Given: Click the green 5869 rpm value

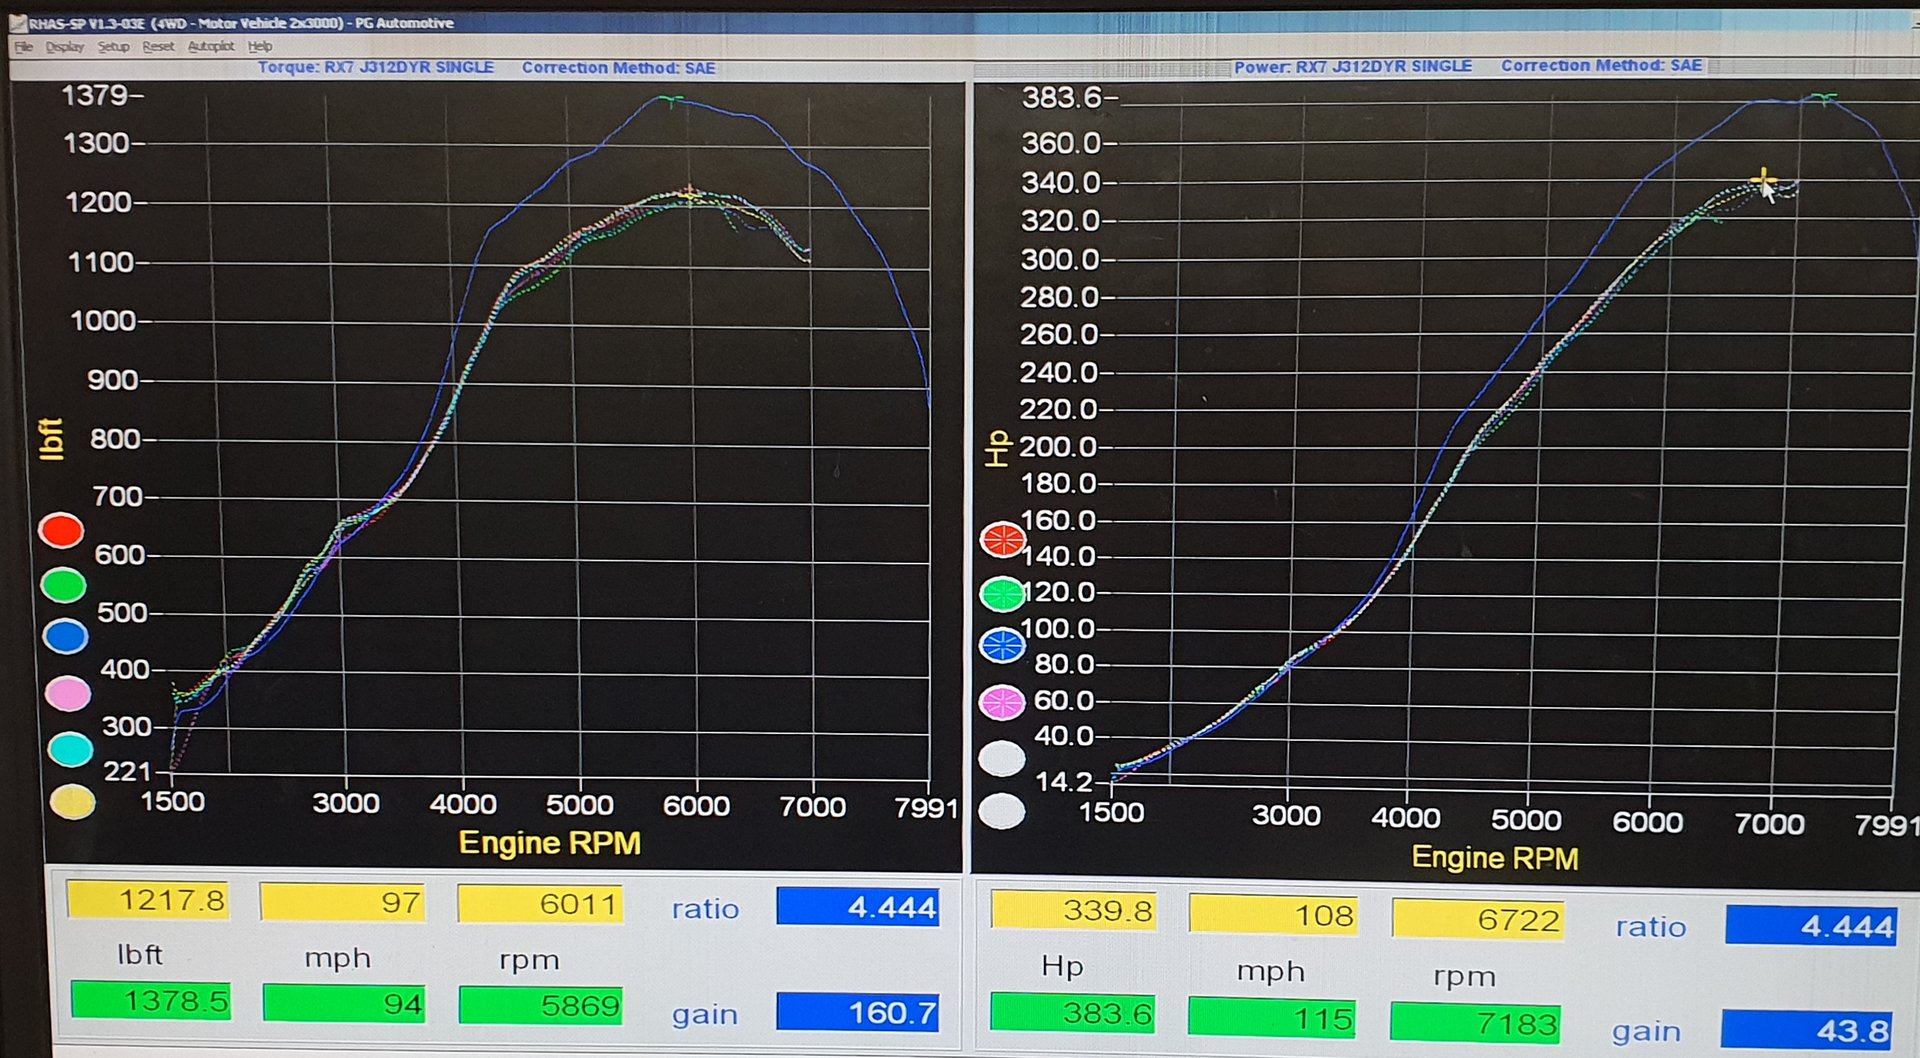Looking at the screenshot, I should click(540, 1005).
